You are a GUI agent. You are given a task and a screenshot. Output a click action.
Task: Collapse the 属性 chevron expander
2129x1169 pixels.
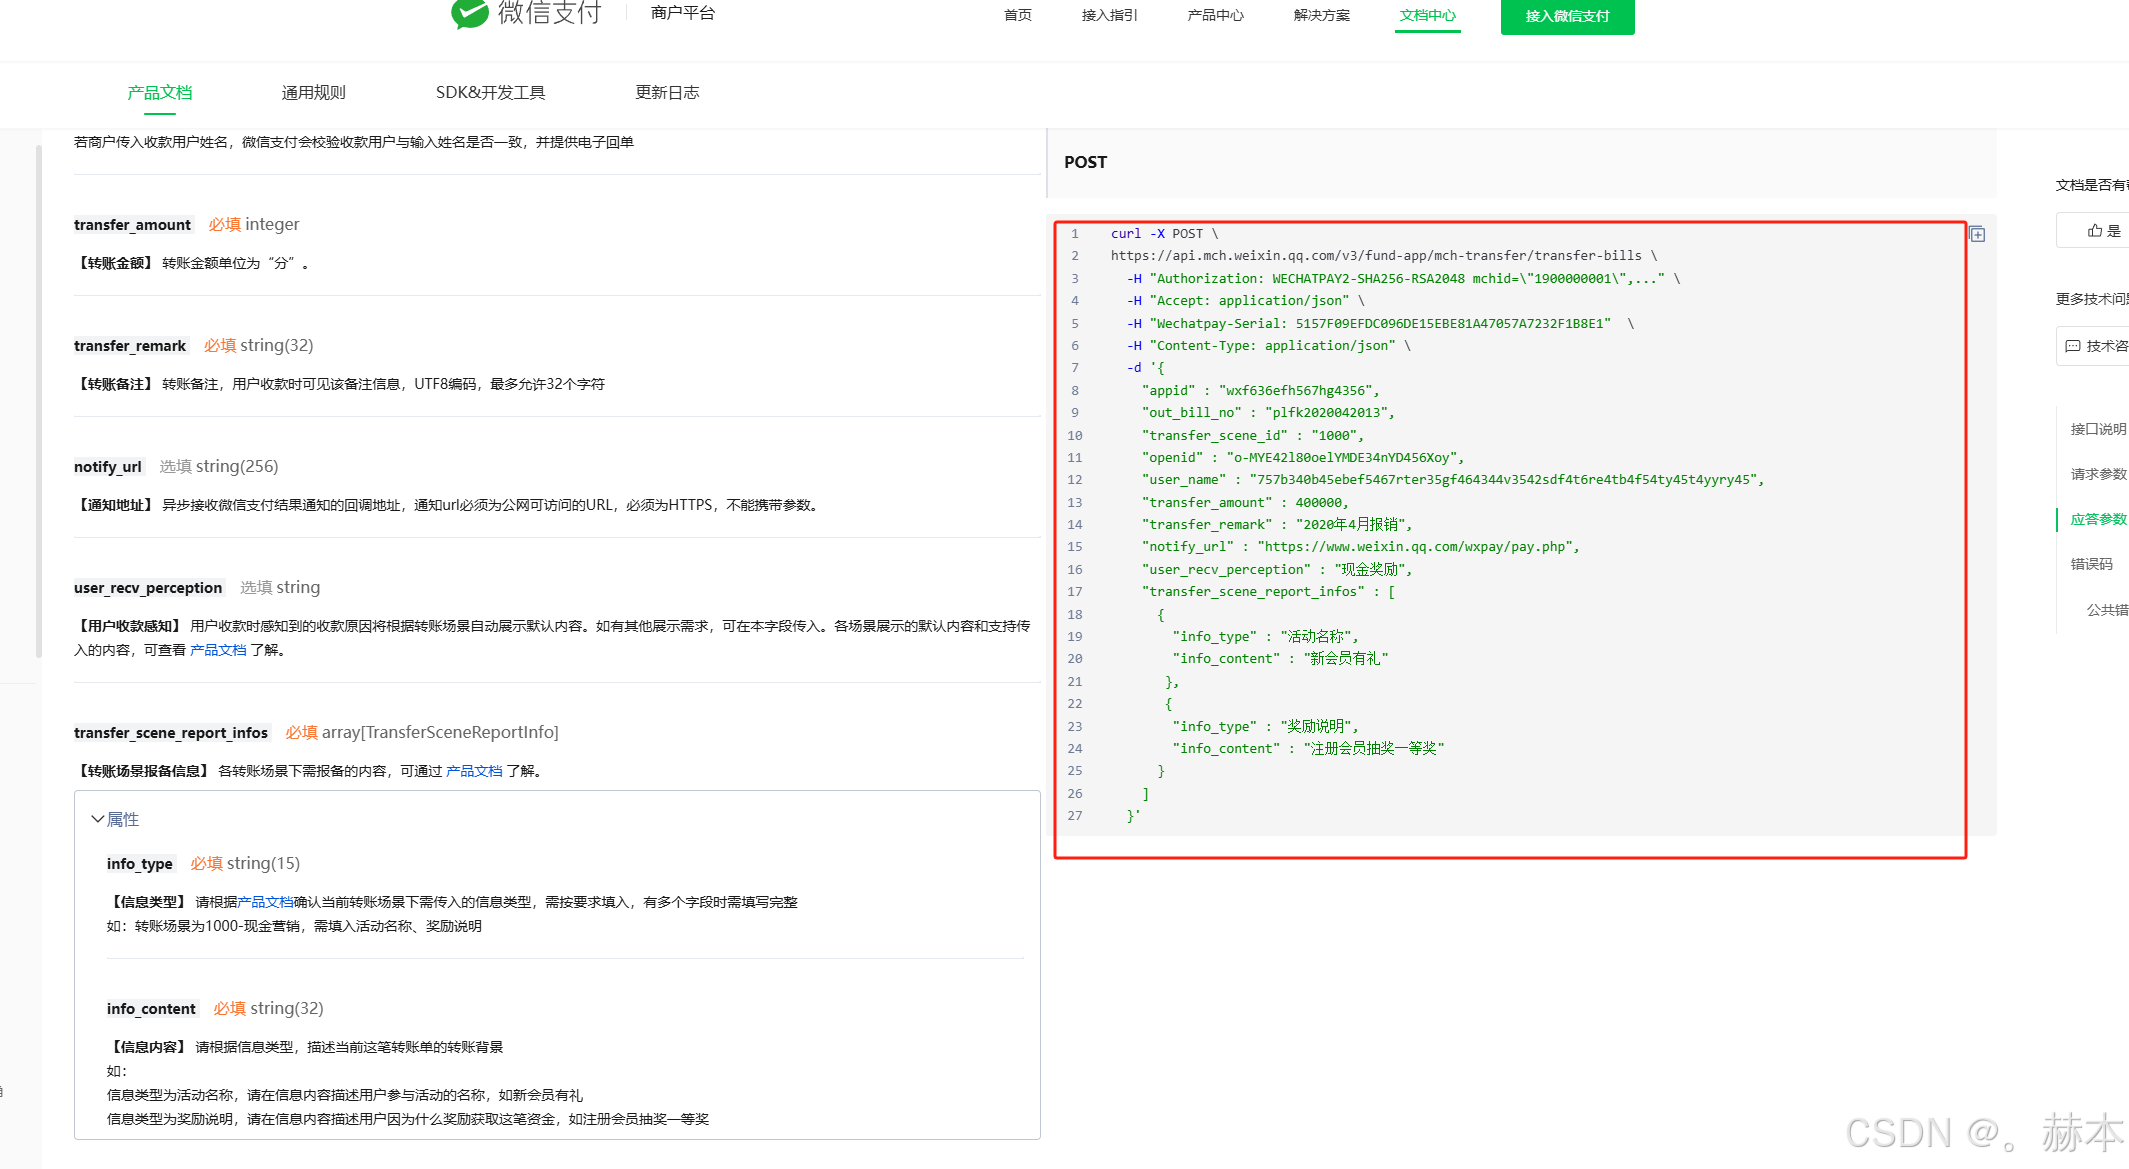pos(98,819)
